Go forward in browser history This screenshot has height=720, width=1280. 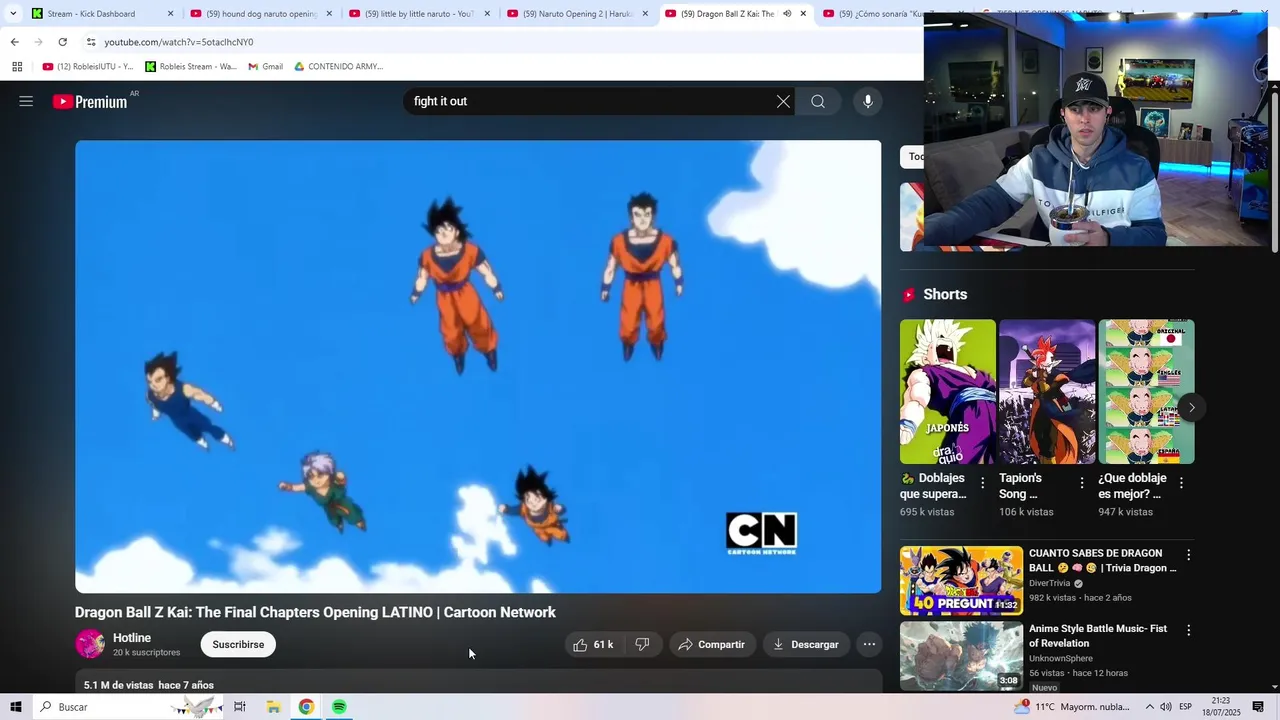point(38,42)
